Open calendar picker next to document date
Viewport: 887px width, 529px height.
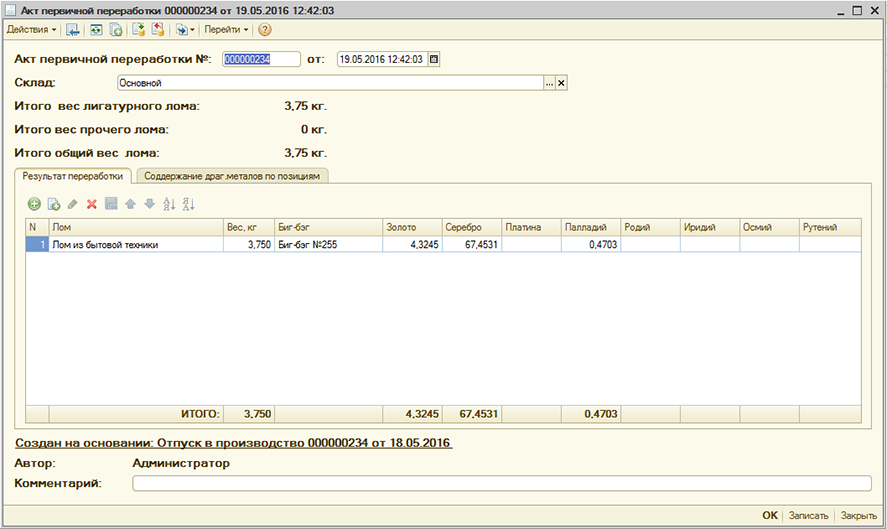click(434, 59)
